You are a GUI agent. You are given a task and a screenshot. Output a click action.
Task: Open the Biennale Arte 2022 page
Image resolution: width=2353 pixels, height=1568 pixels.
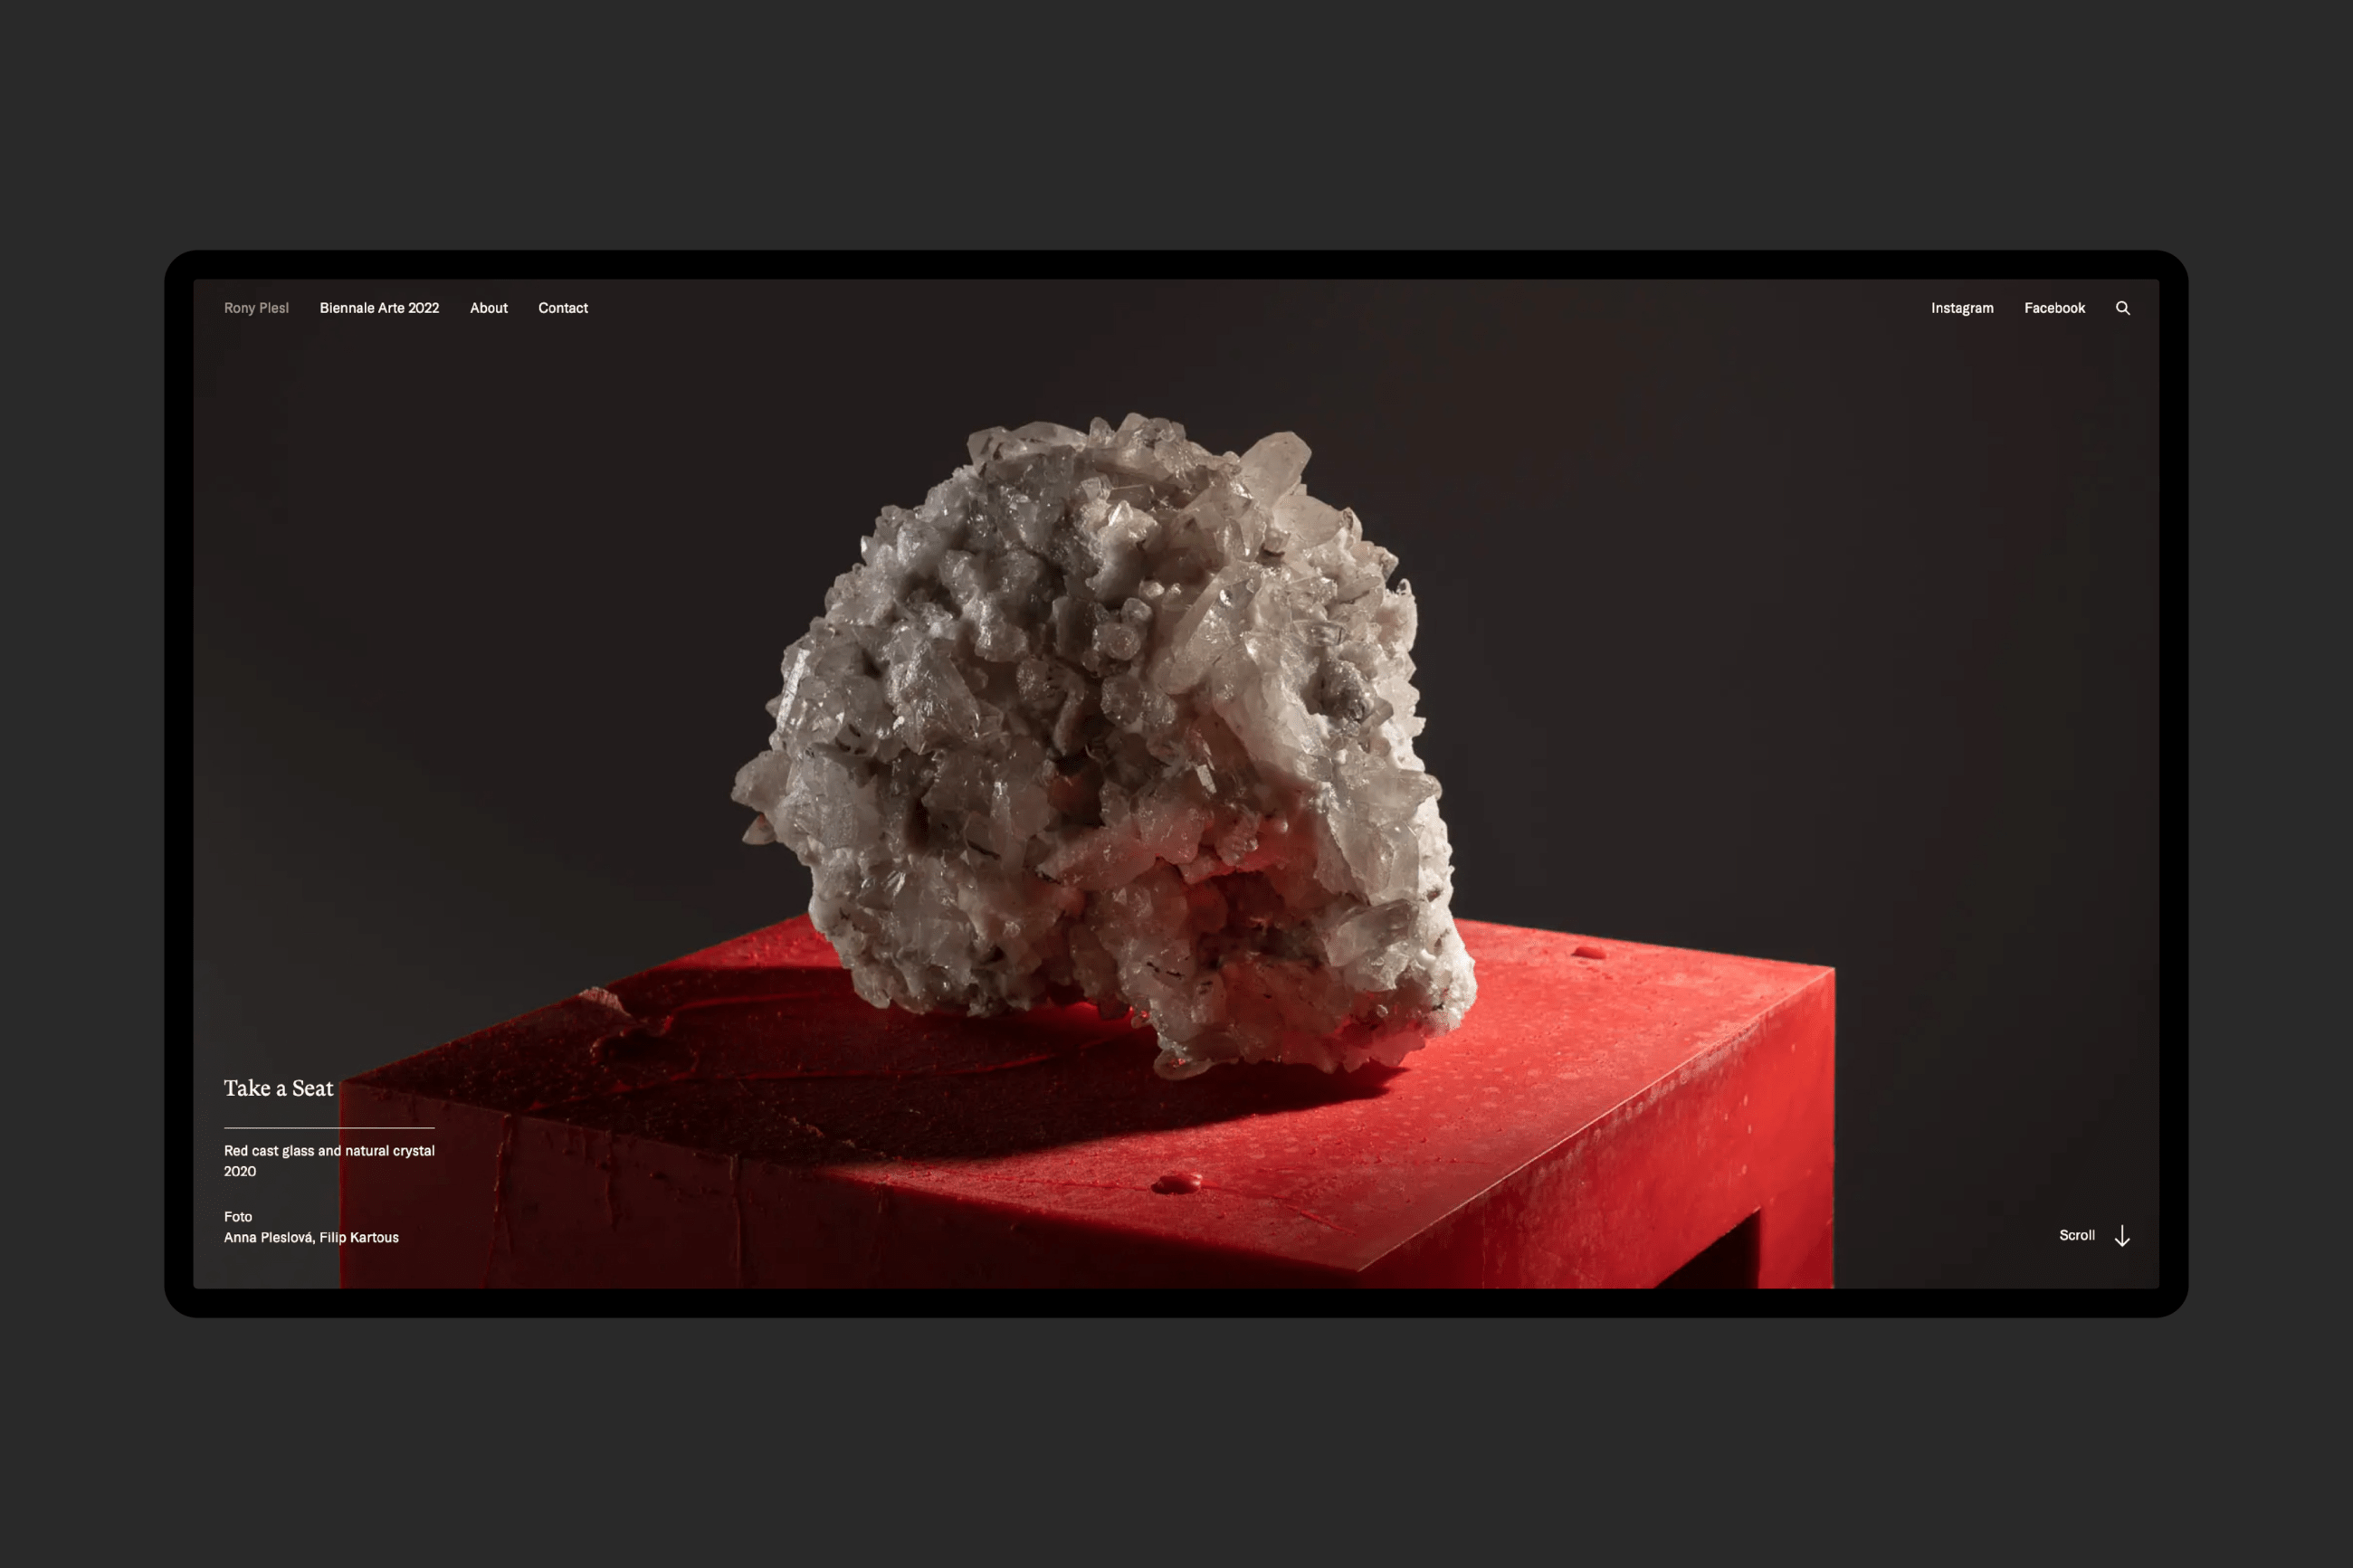tap(379, 308)
